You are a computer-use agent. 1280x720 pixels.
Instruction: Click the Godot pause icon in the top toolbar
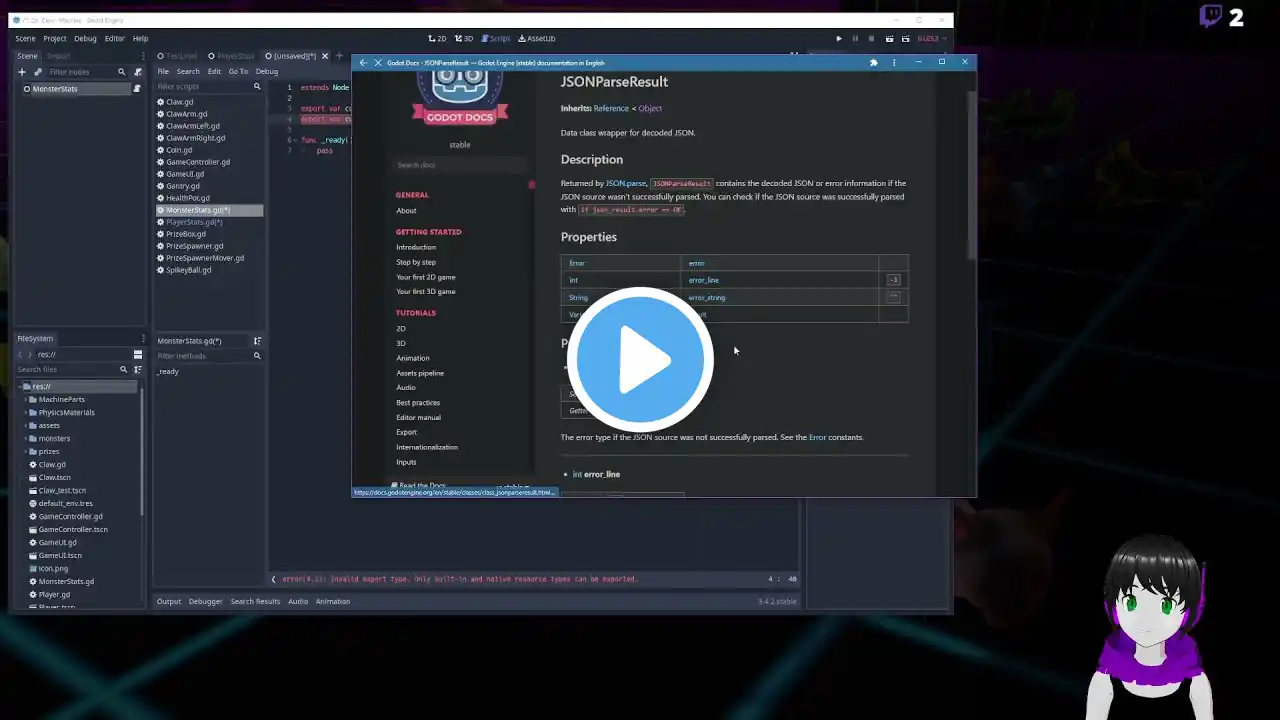click(x=855, y=38)
